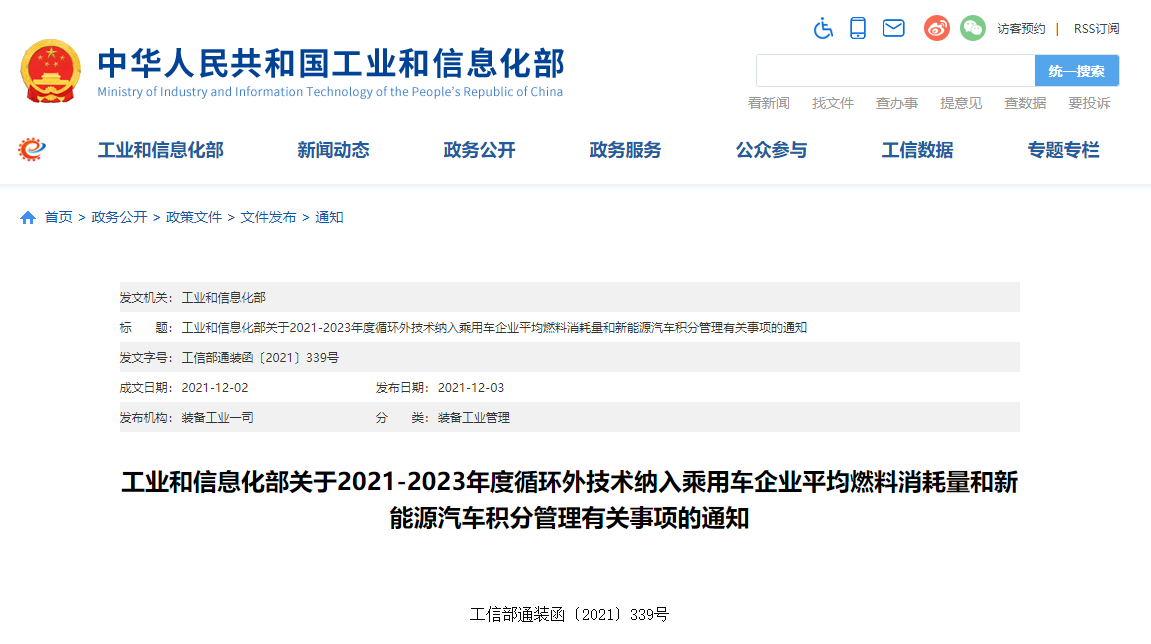Click the 标题 row document title text

tap(494, 328)
